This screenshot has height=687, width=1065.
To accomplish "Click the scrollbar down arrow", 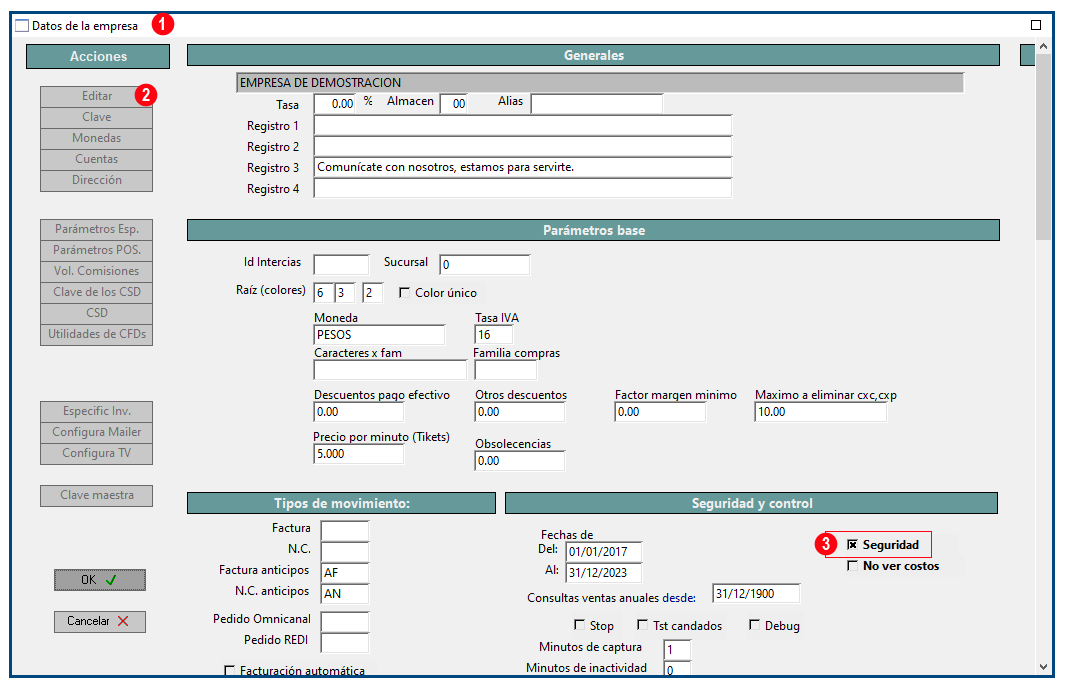I will (x=1043, y=667).
